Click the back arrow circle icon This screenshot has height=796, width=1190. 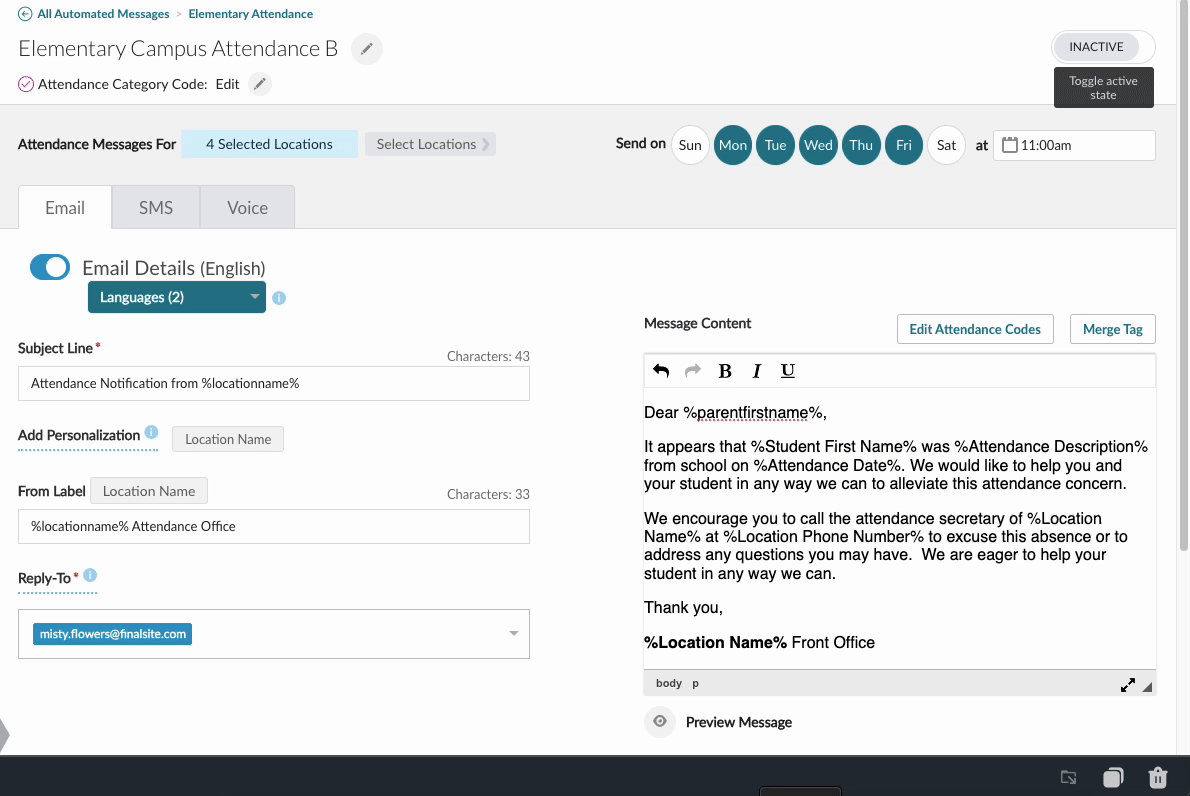pos(25,14)
